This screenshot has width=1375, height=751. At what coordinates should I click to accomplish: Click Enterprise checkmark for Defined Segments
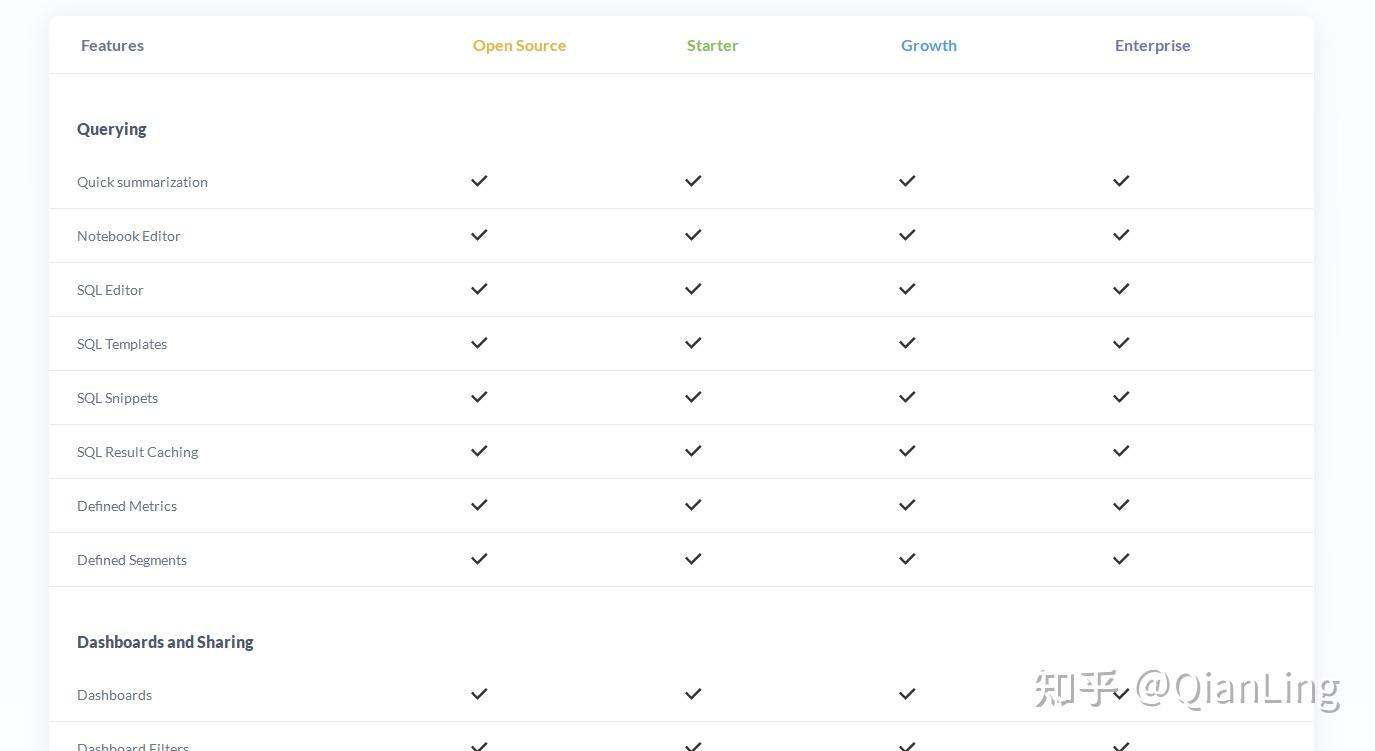(1121, 559)
